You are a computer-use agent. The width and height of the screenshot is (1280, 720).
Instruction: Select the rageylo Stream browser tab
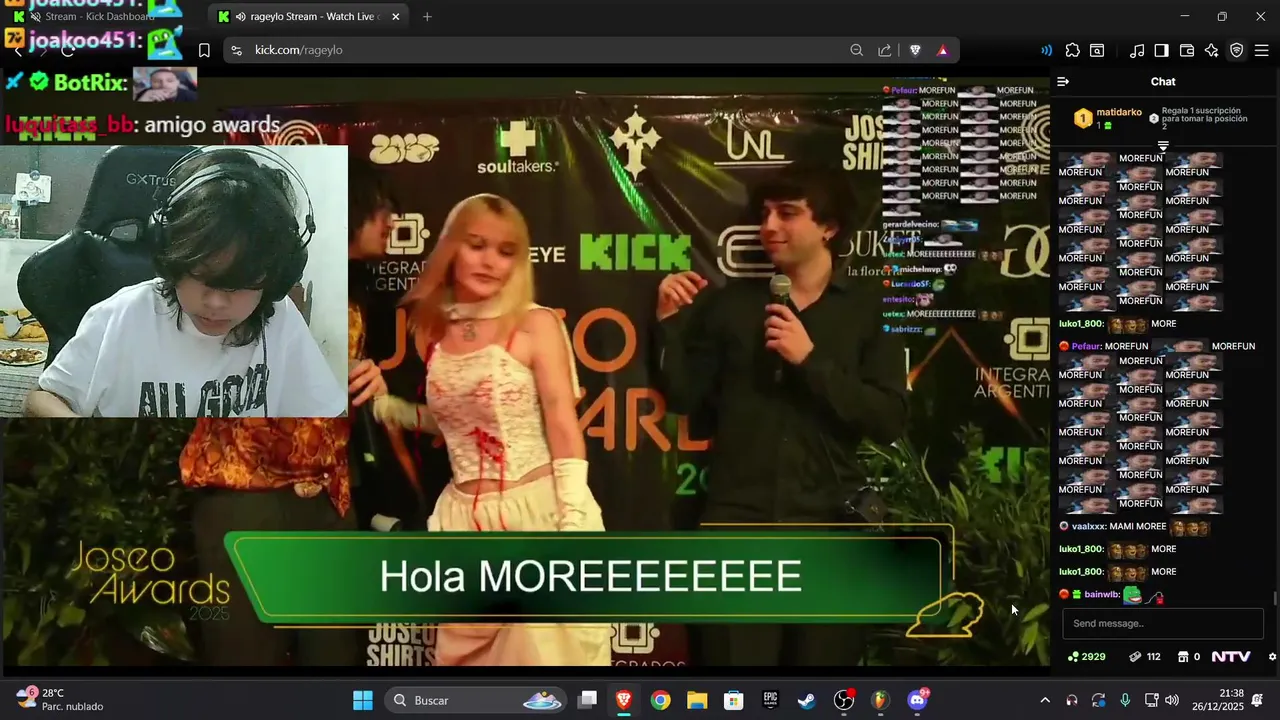308,16
